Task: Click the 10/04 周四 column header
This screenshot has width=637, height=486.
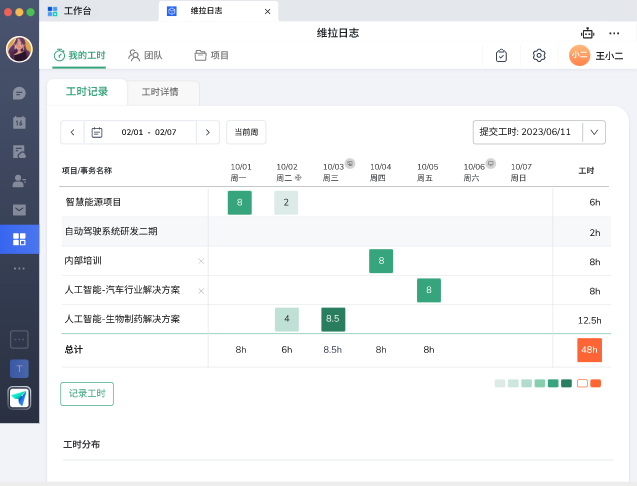Action: 380,172
